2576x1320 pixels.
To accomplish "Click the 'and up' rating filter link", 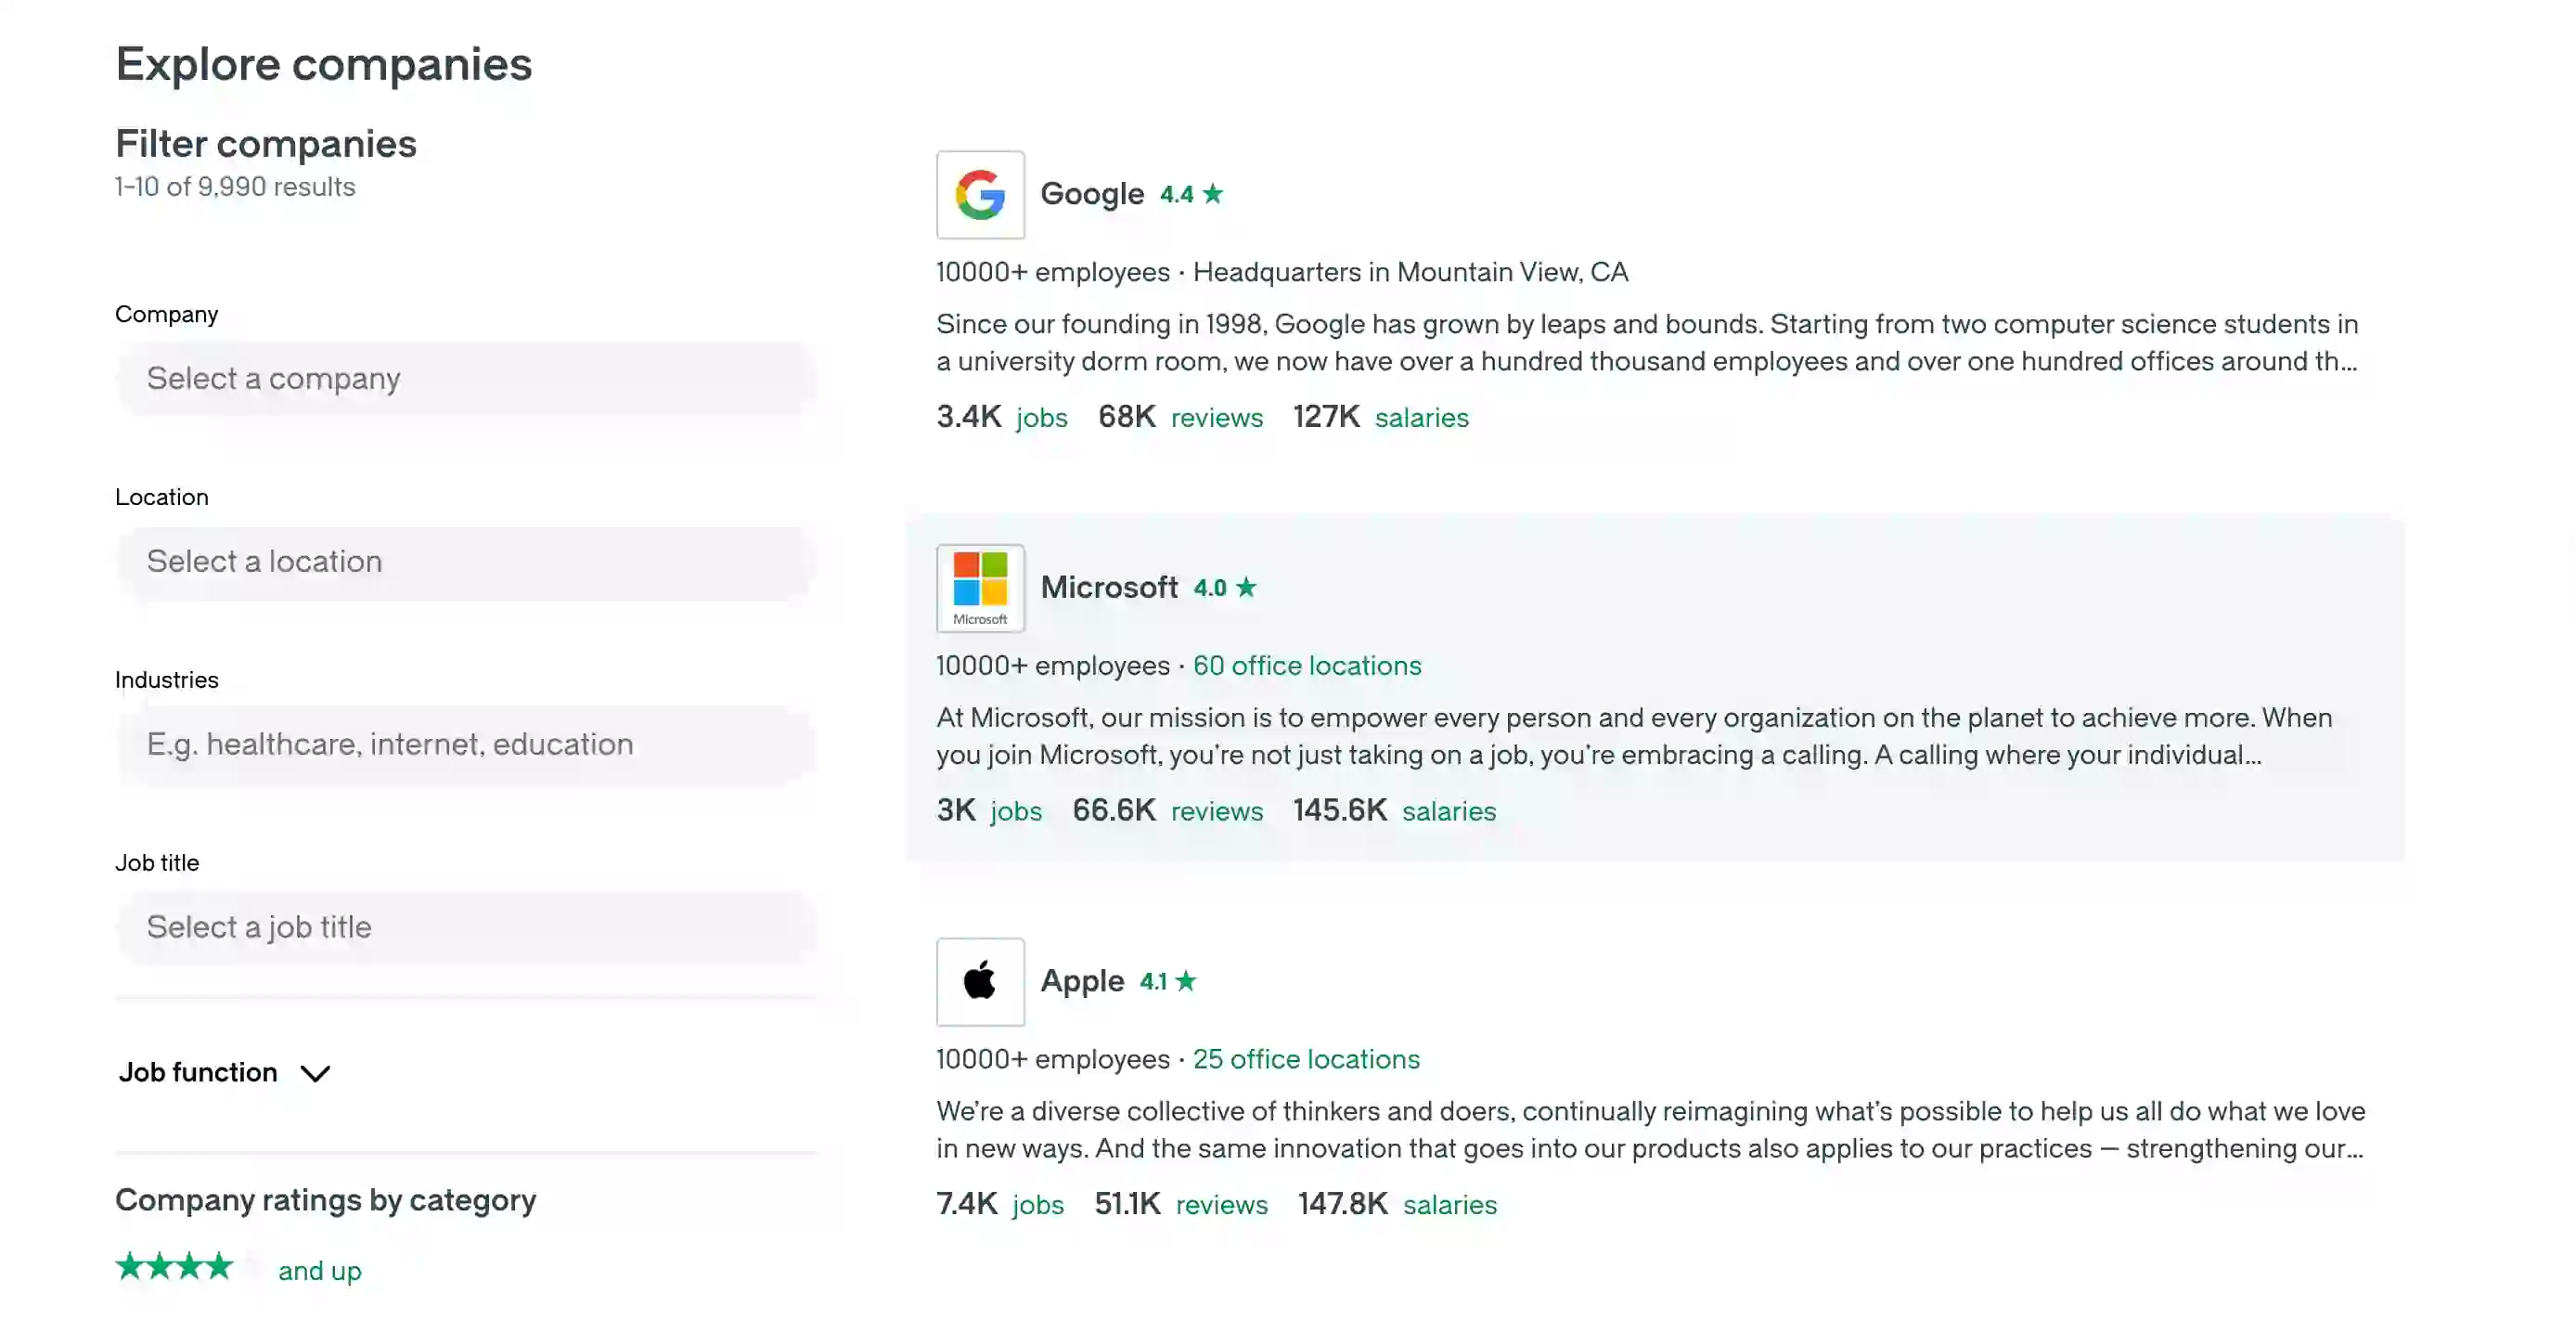I will point(320,1271).
